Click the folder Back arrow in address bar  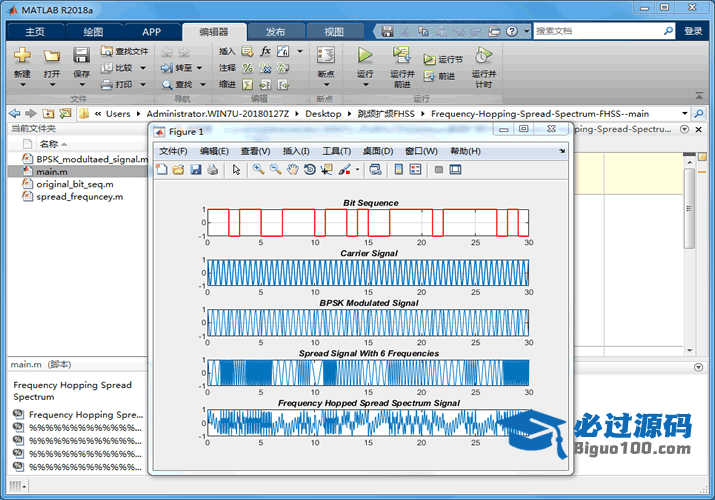[x=15, y=113]
